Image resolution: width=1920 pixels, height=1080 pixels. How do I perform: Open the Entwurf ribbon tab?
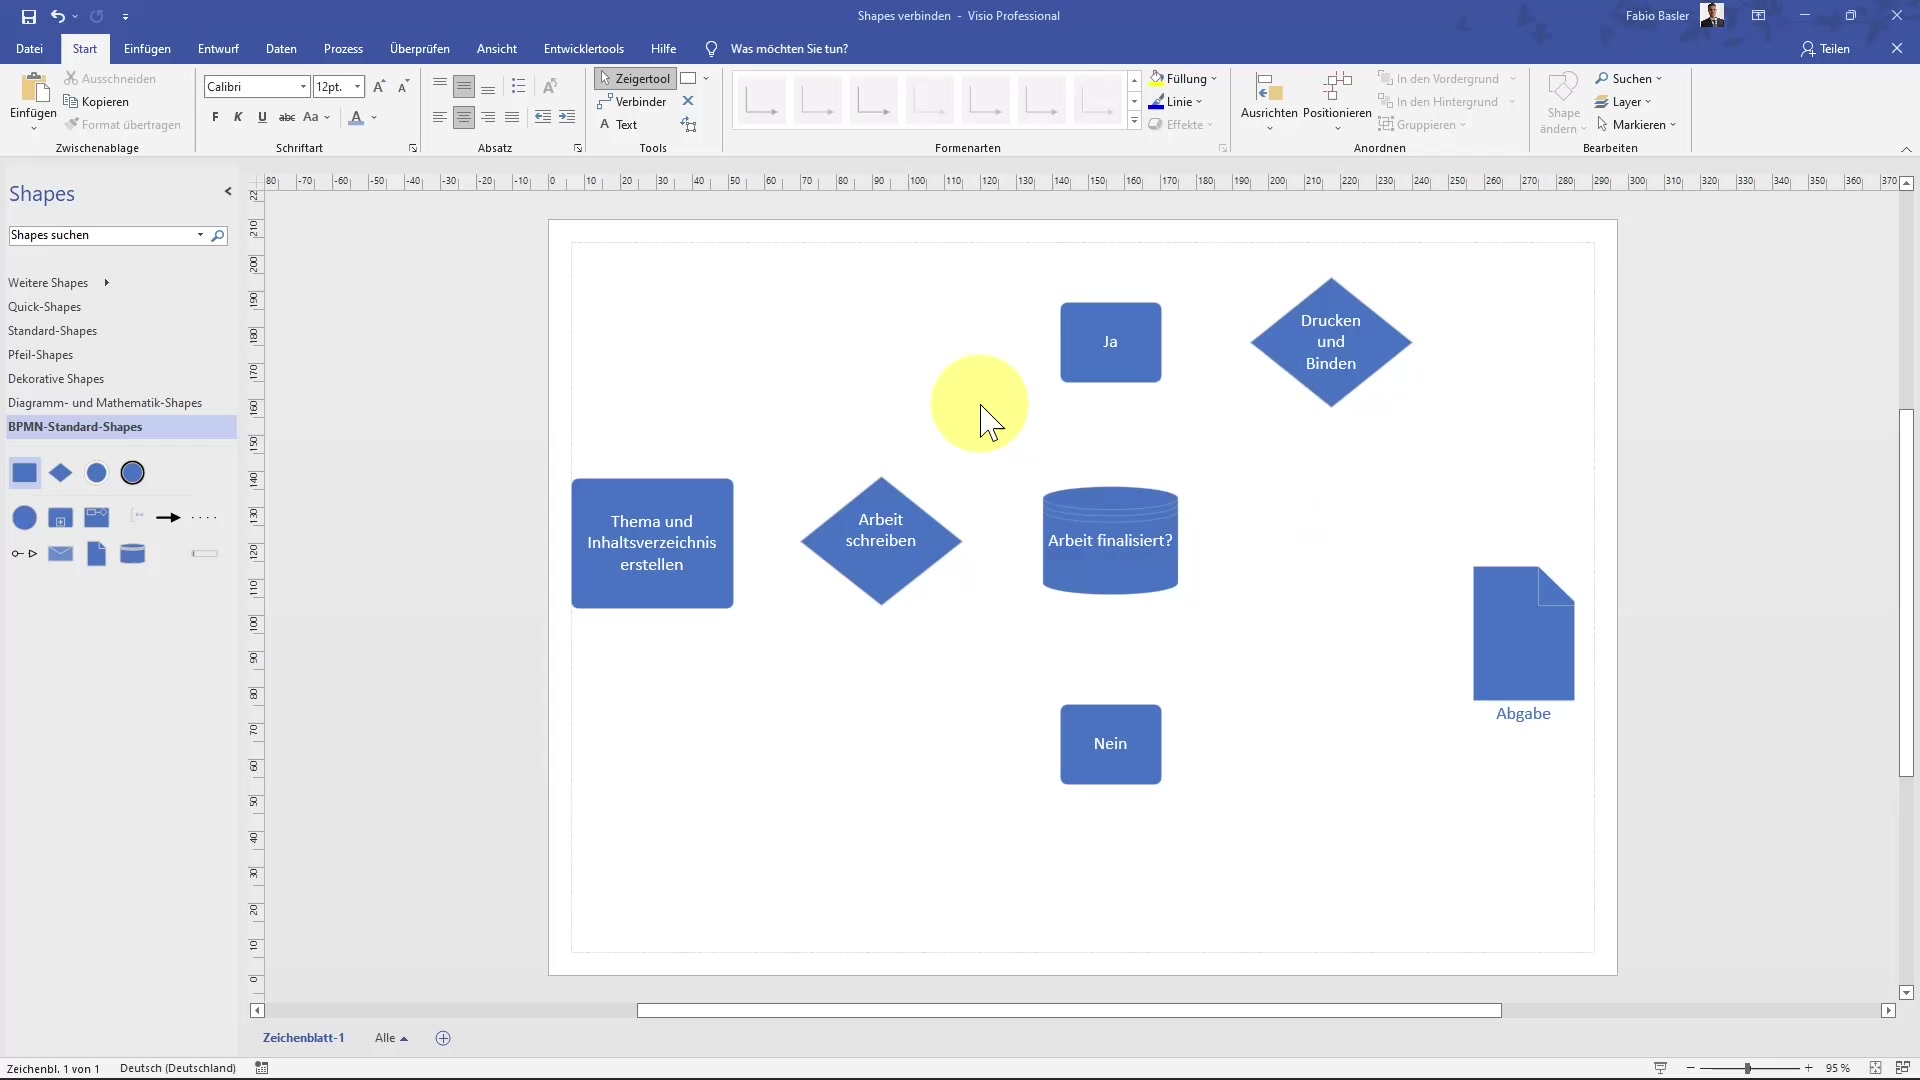[x=218, y=49]
